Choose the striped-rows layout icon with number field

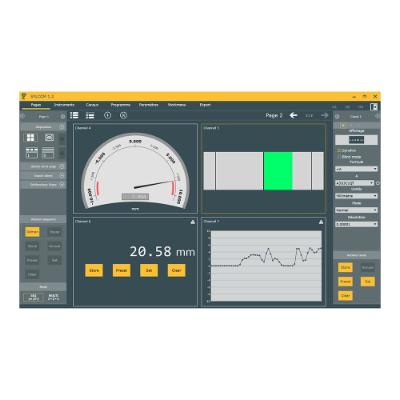pos(48,153)
